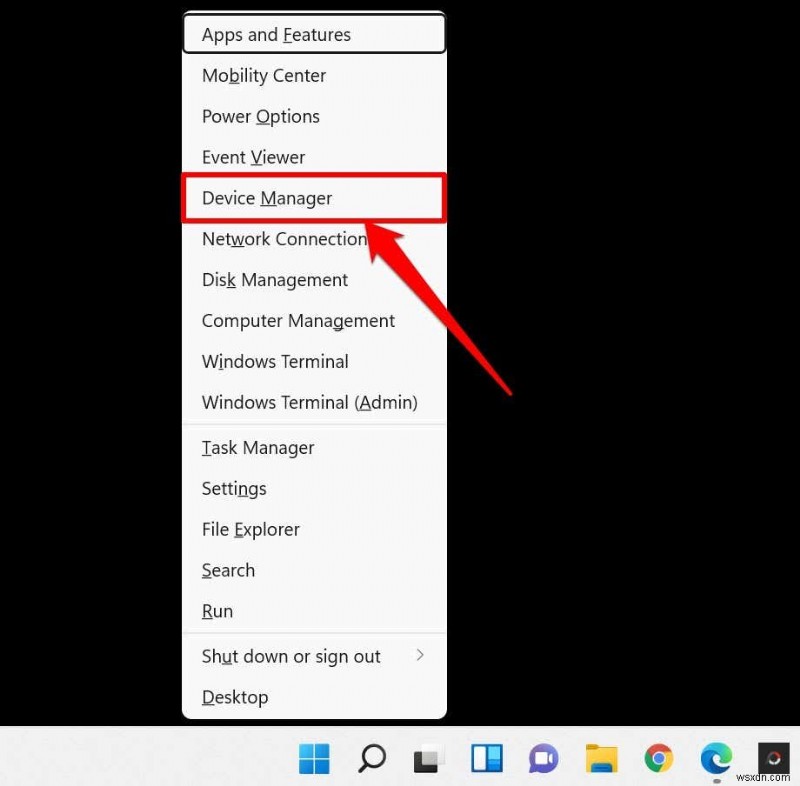Open Task View from the taskbar
This screenshot has height=786, width=800.
pos(428,760)
